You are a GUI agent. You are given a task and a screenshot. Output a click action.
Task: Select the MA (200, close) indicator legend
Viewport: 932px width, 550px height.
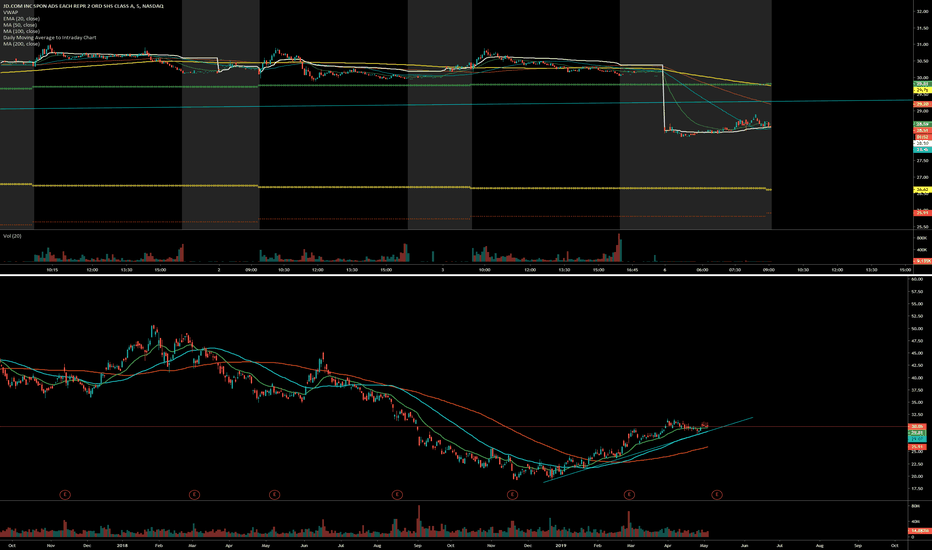pyautogui.click(x=21, y=43)
